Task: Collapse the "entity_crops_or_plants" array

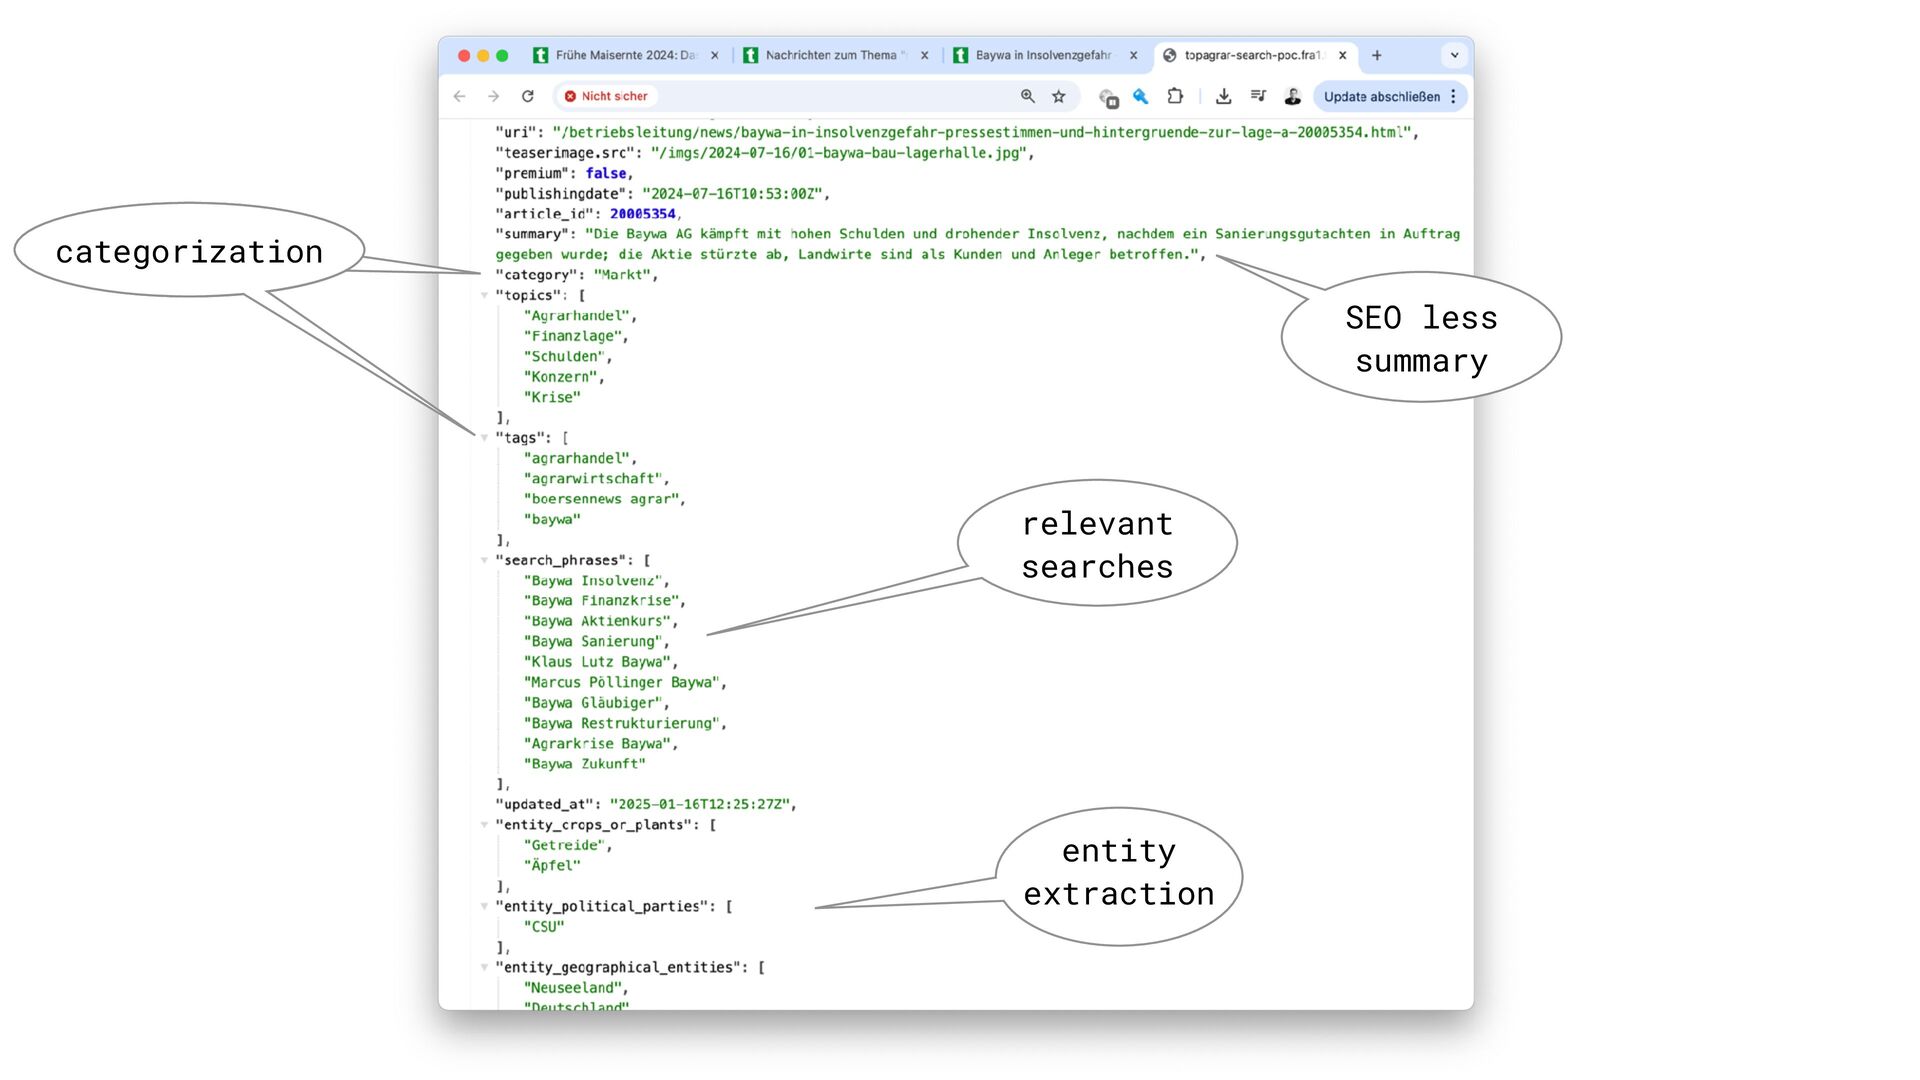Action: (x=484, y=825)
